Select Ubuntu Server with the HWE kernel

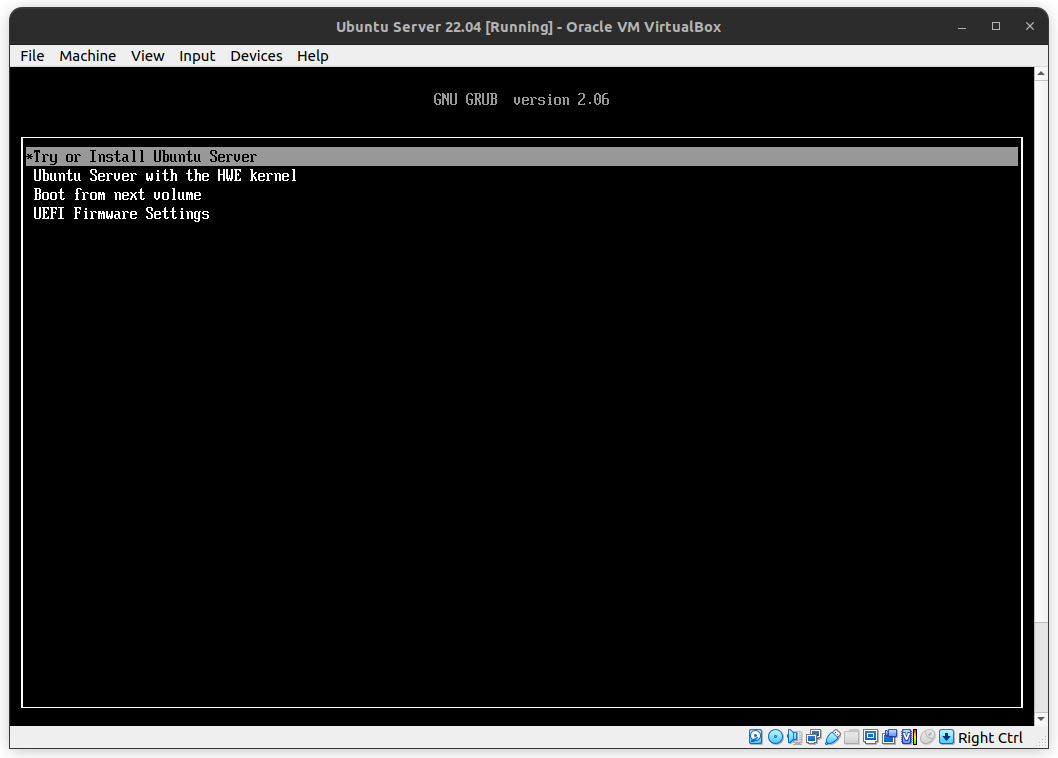coord(165,175)
